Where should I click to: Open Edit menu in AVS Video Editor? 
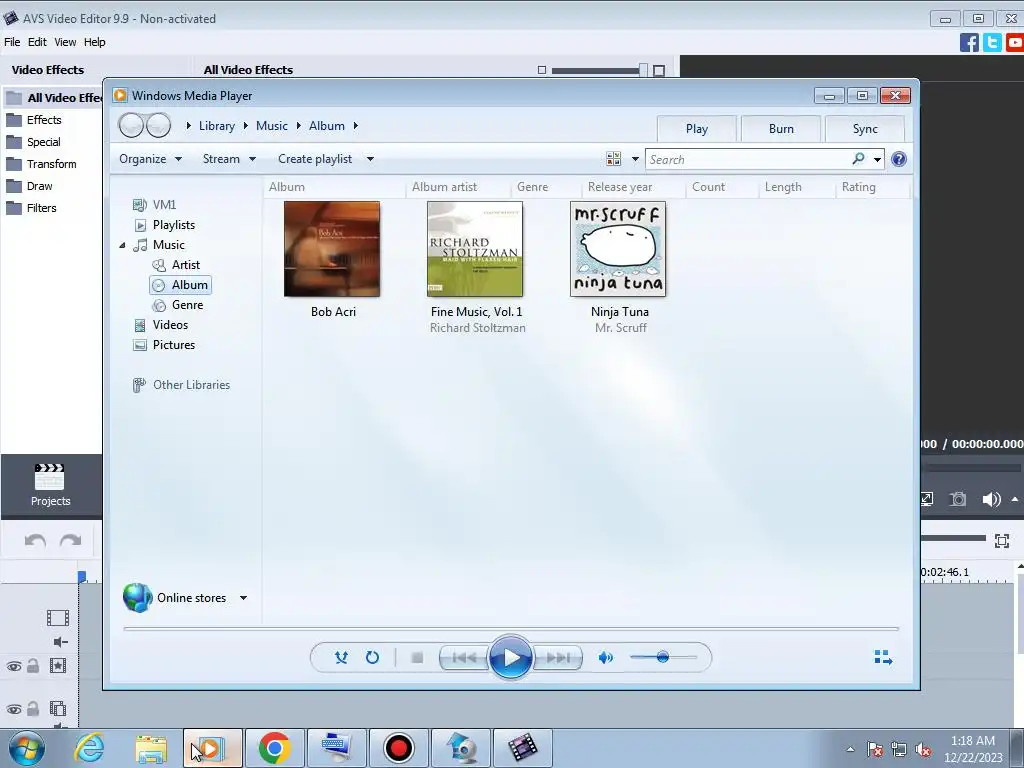(37, 42)
